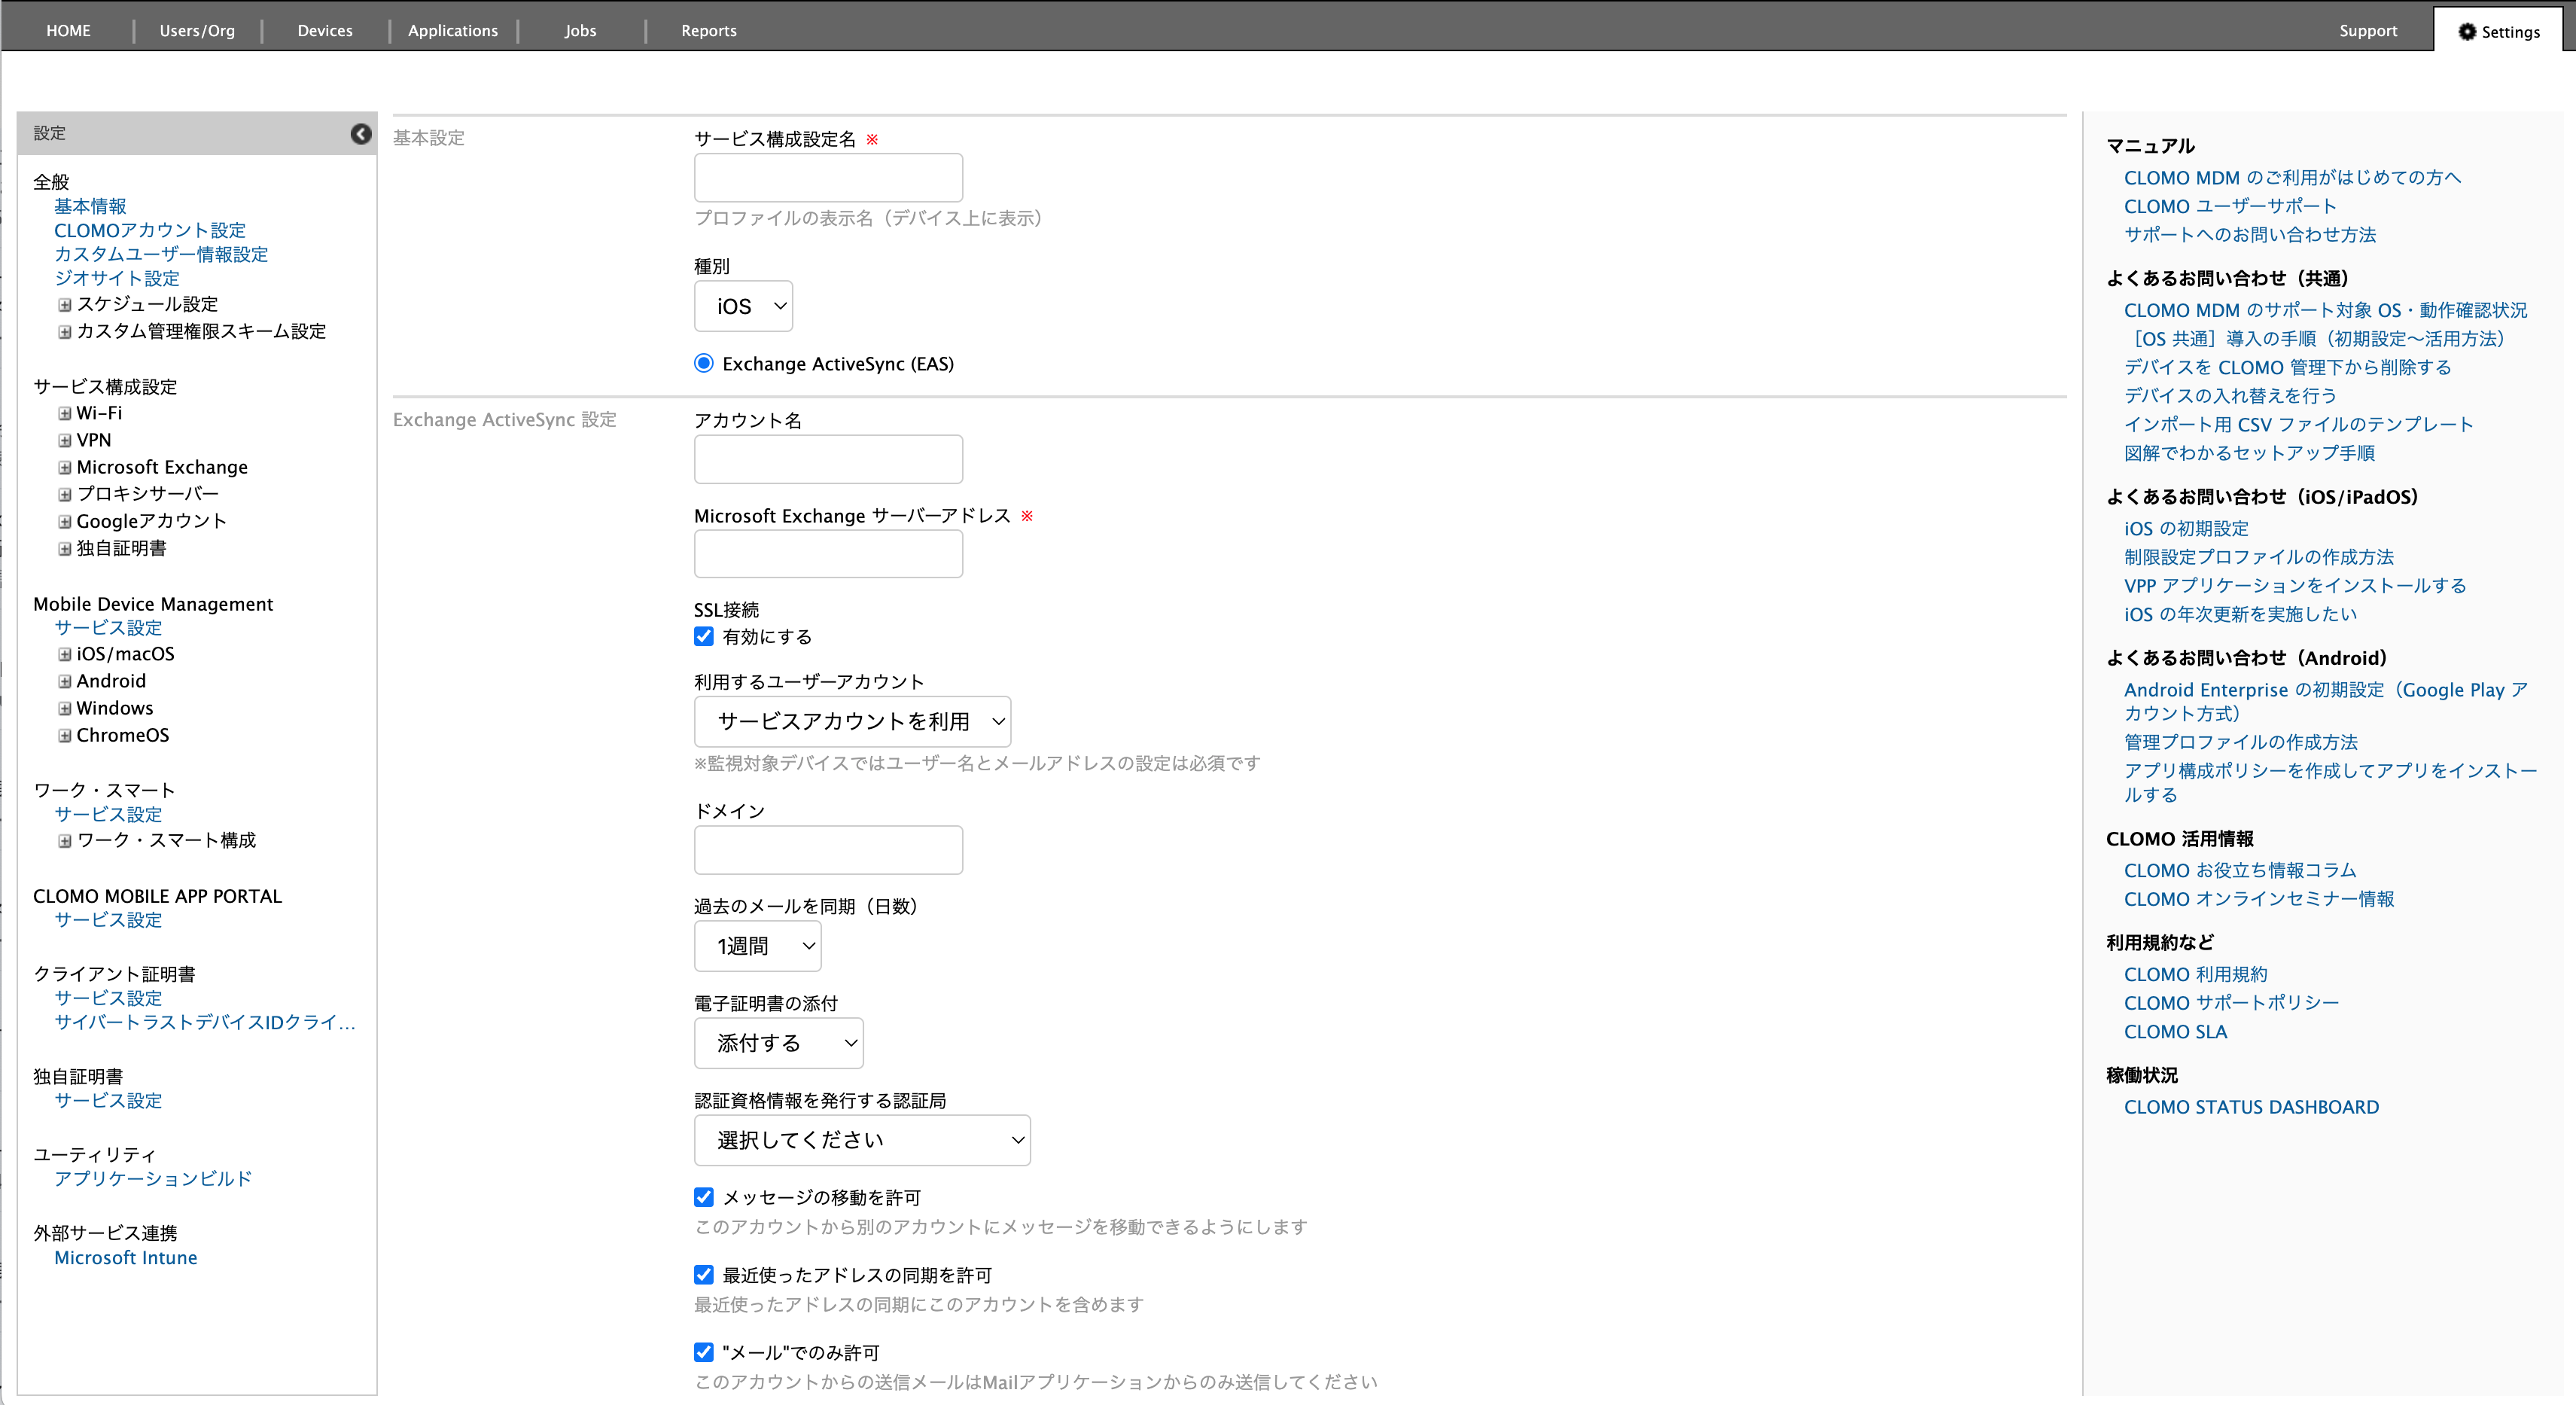Open the Devices menu
The image size is (2576, 1405).
coord(325,31)
